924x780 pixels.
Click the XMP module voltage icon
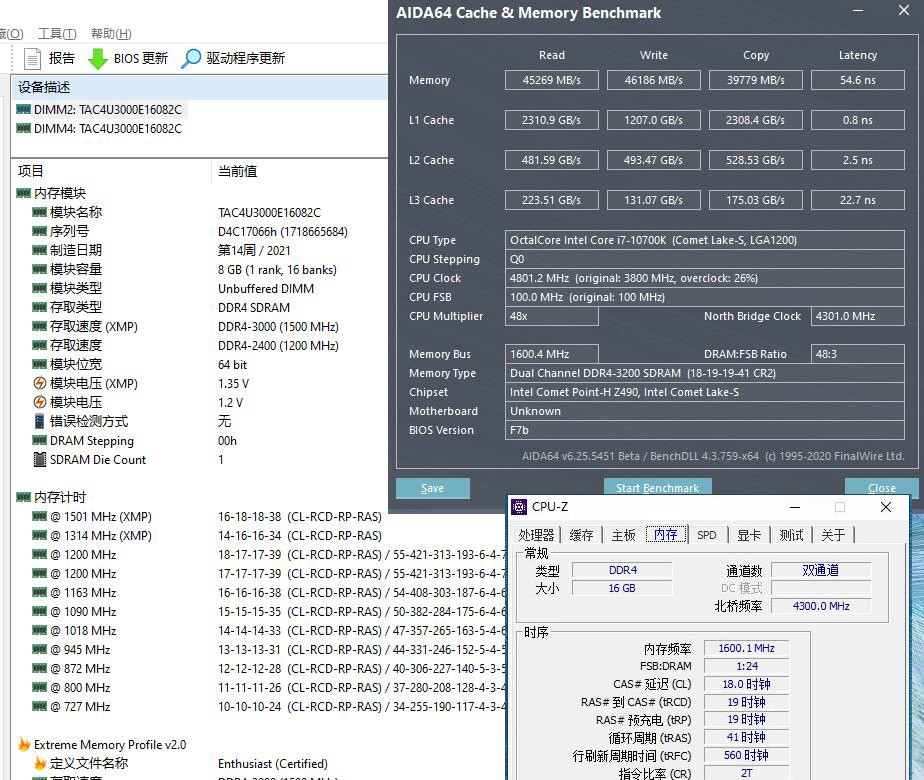coord(40,384)
